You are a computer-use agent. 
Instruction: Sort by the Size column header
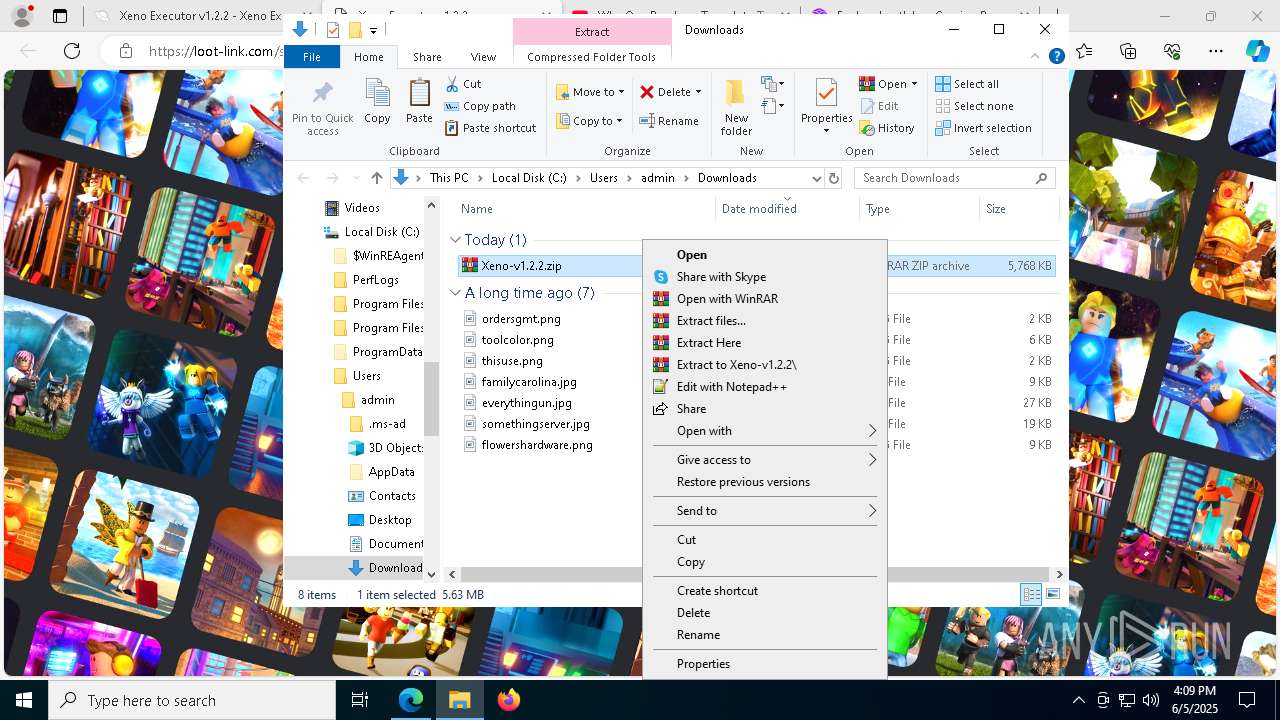pyautogui.click(x=1018, y=209)
